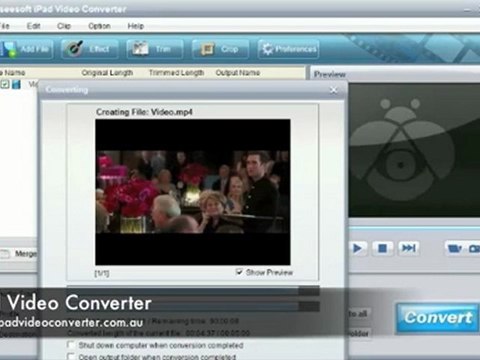Disable the Show Preview checkbox
Viewport: 480px width, 360px height.
click(239, 272)
